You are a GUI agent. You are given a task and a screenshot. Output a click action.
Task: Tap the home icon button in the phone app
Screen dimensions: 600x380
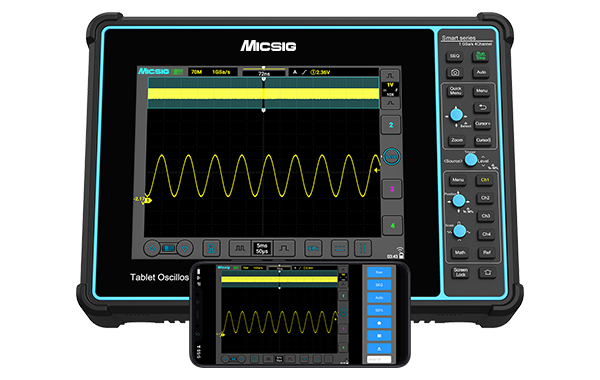(x=379, y=323)
